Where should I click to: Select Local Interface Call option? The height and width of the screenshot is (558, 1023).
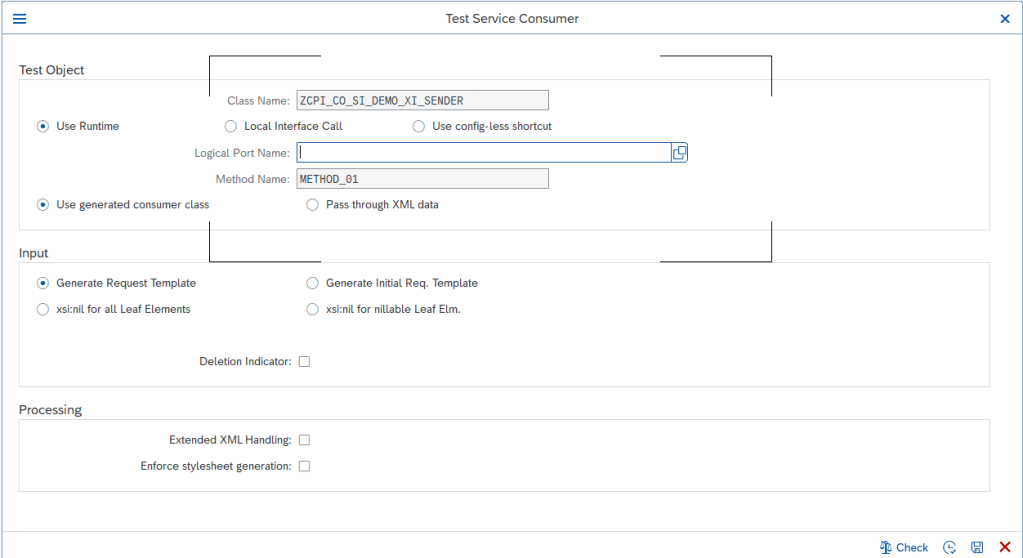coord(231,126)
